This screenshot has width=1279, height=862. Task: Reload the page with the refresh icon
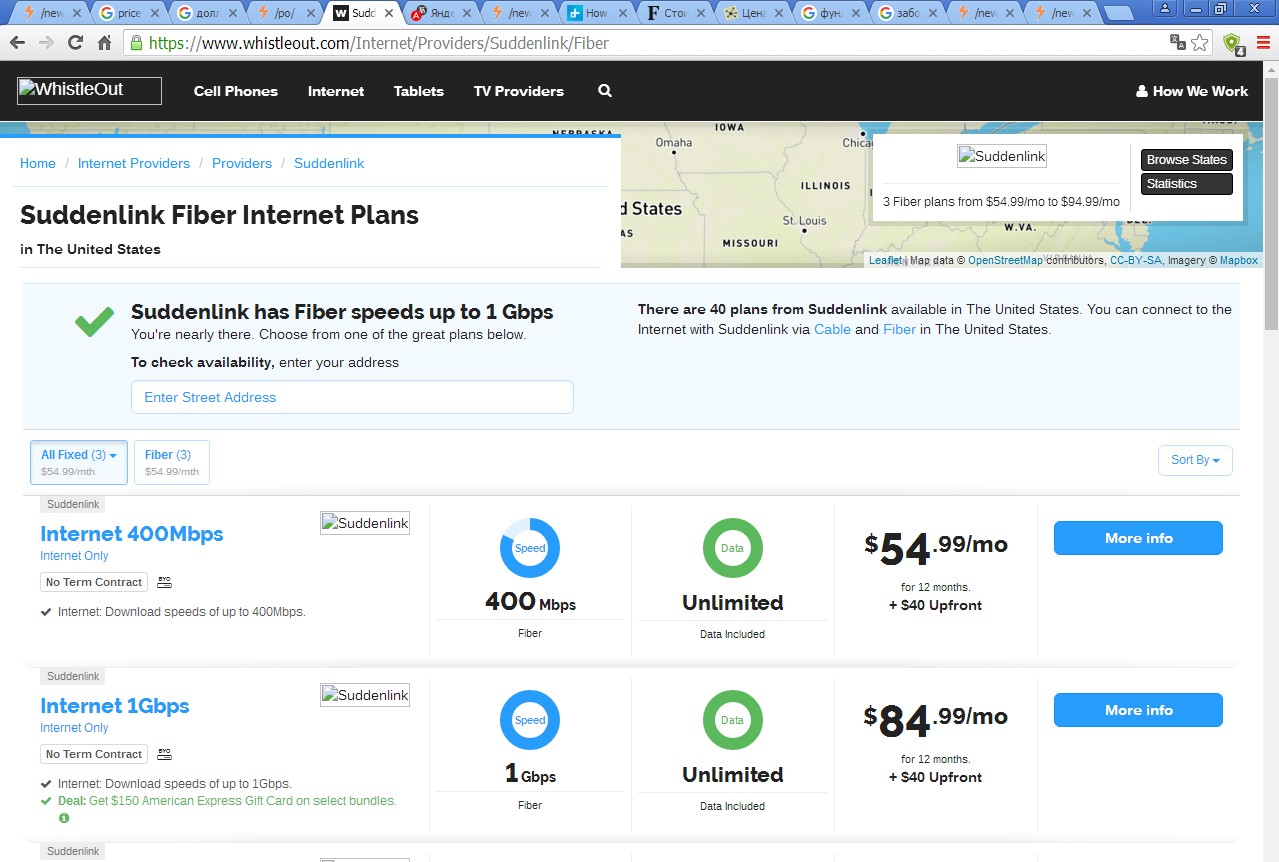coord(75,43)
